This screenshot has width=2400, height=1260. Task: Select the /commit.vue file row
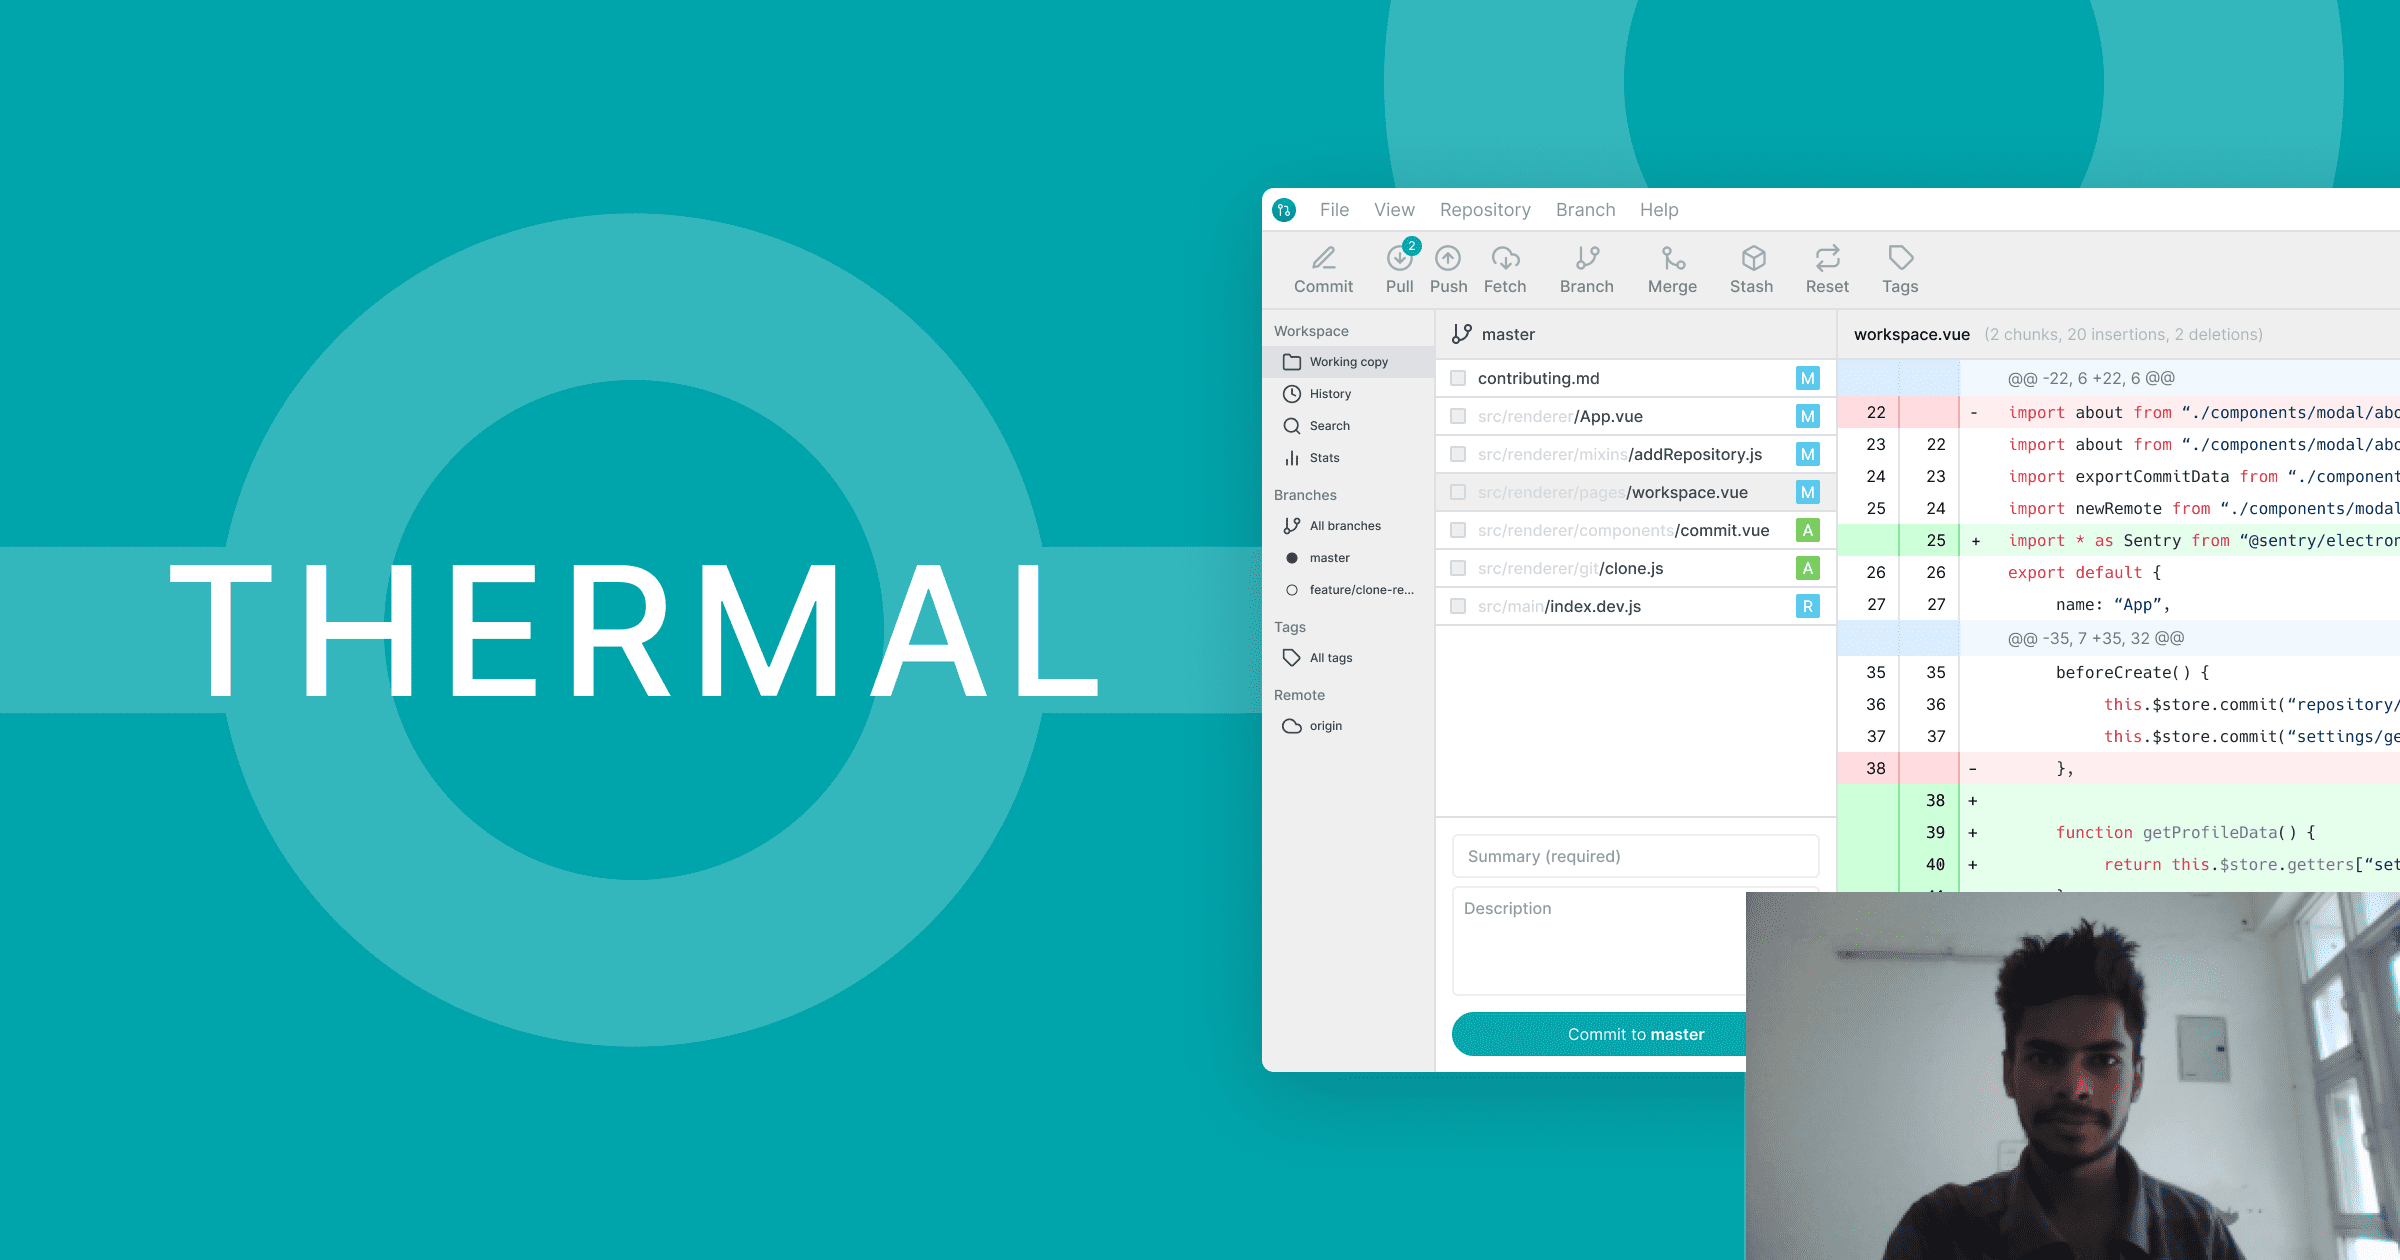pos(1636,530)
